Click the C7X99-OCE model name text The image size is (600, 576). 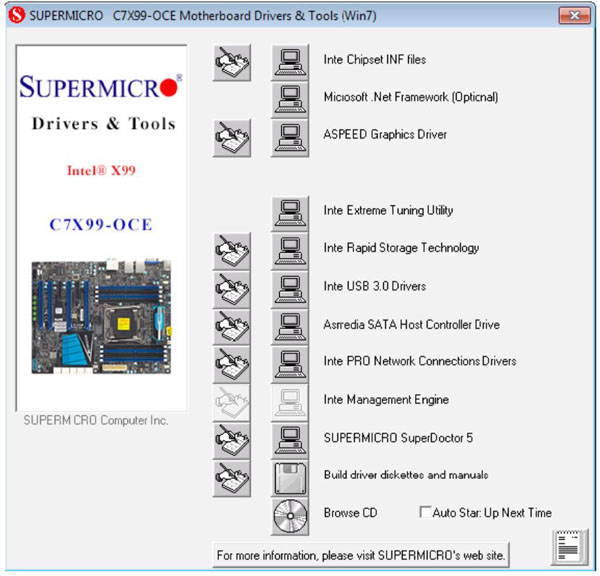coord(101,224)
